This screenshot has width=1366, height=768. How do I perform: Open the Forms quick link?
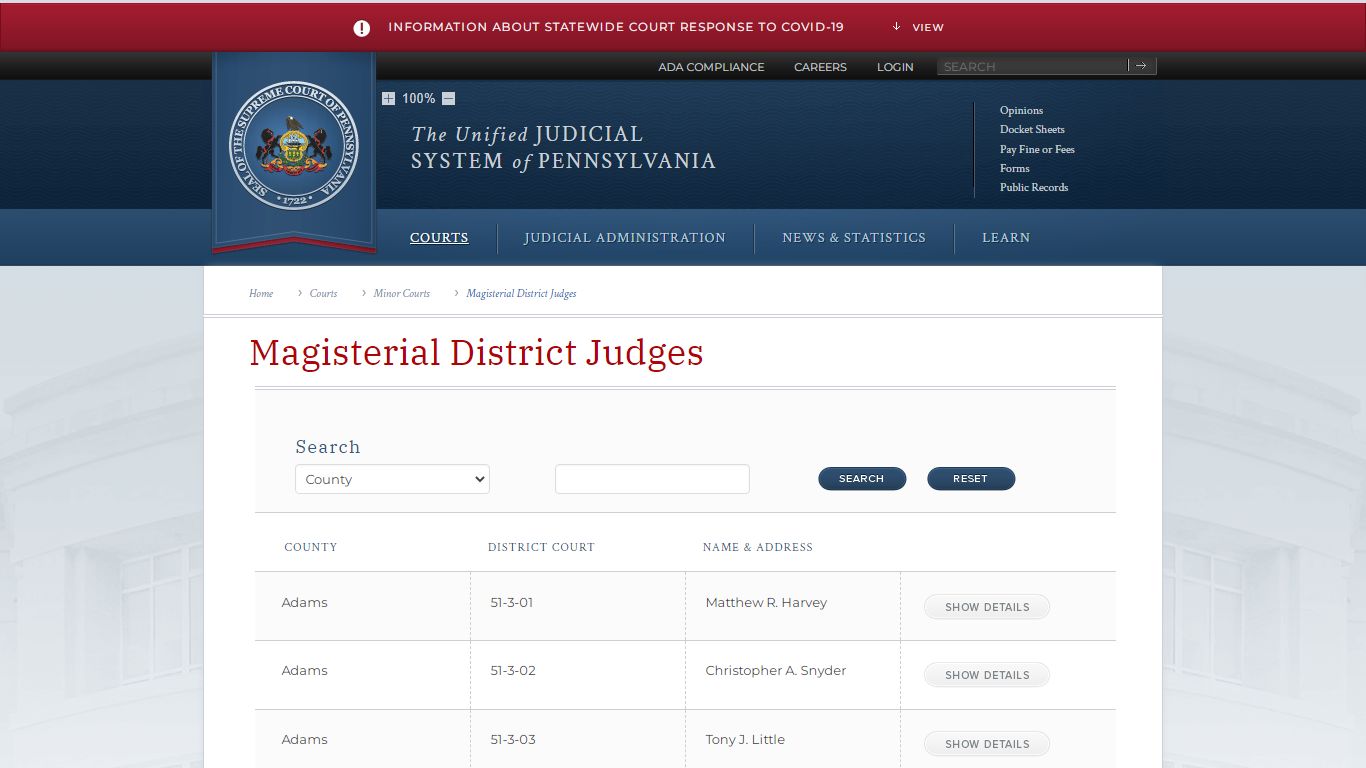coord(1014,168)
